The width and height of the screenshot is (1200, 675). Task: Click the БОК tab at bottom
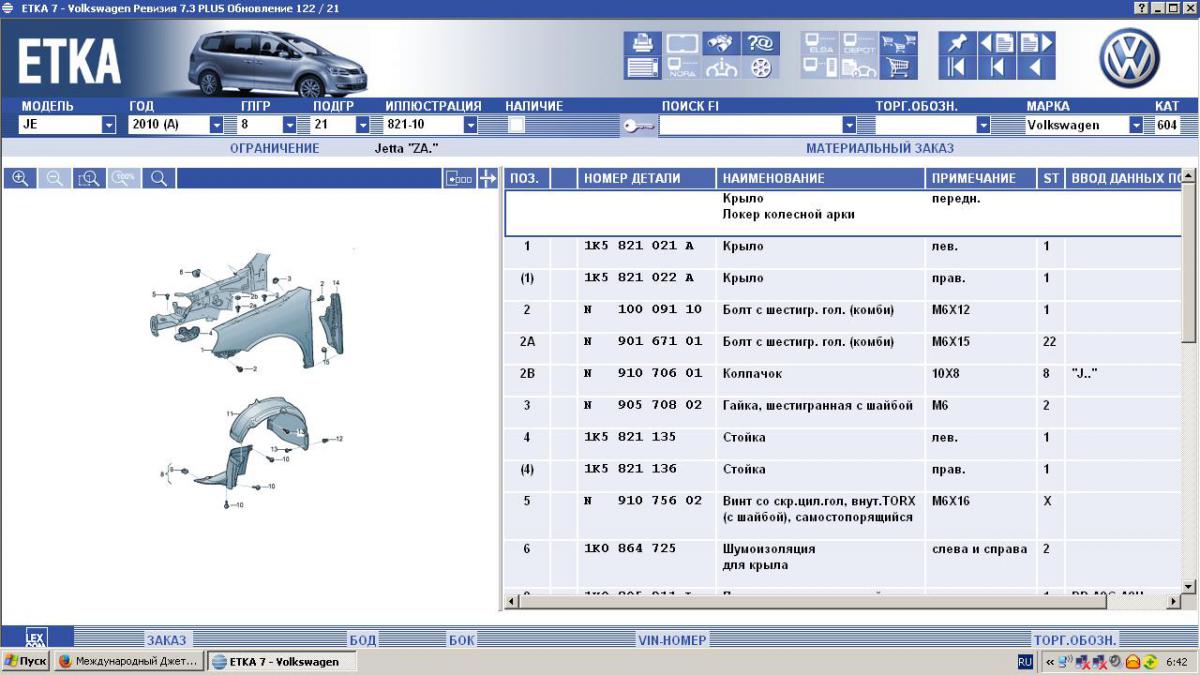(462, 640)
